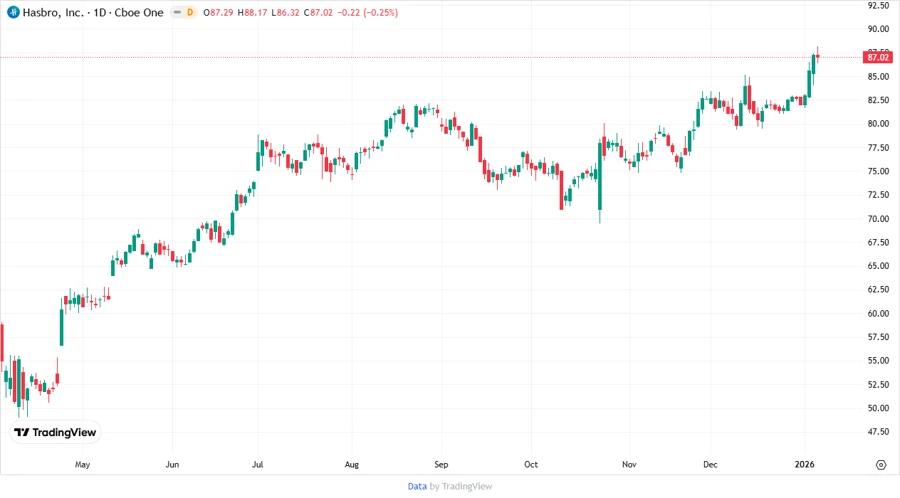Open the blue Data link
900x498 pixels.
(x=417, y=486)
